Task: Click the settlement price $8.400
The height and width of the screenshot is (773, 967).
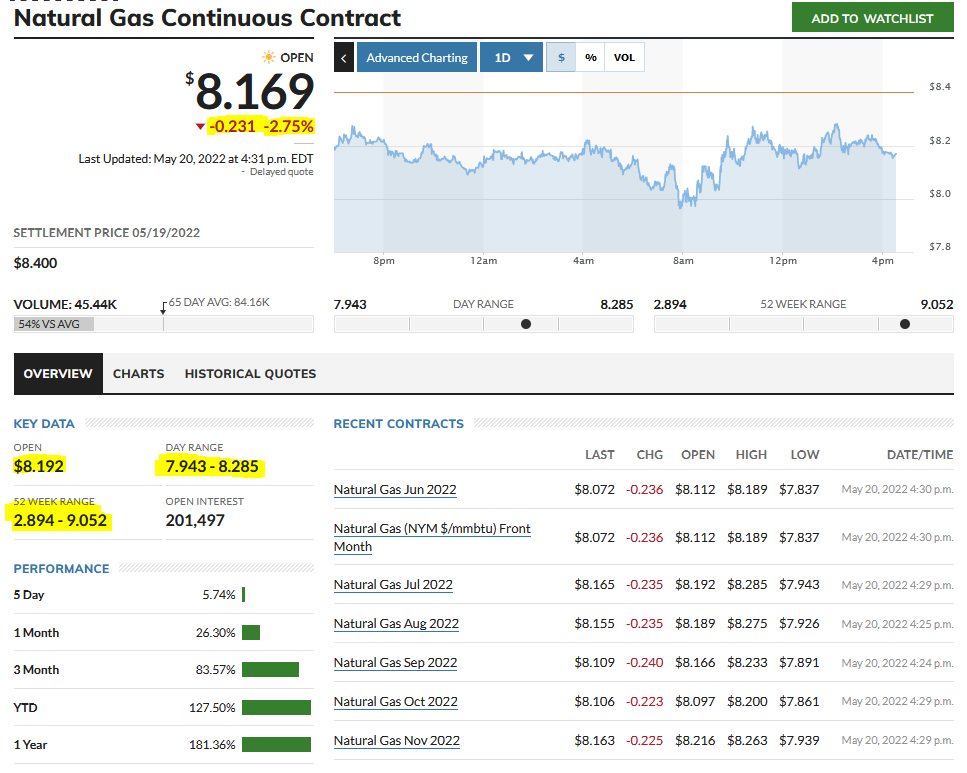Action: point(35,263)
